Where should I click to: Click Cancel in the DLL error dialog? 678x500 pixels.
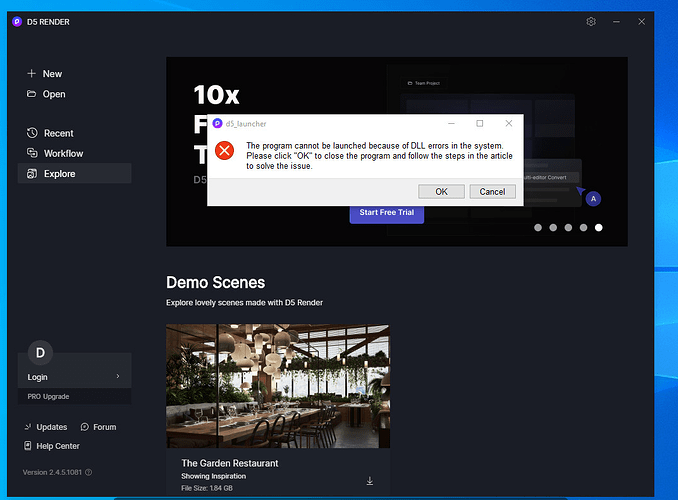(x=493, y=192)
